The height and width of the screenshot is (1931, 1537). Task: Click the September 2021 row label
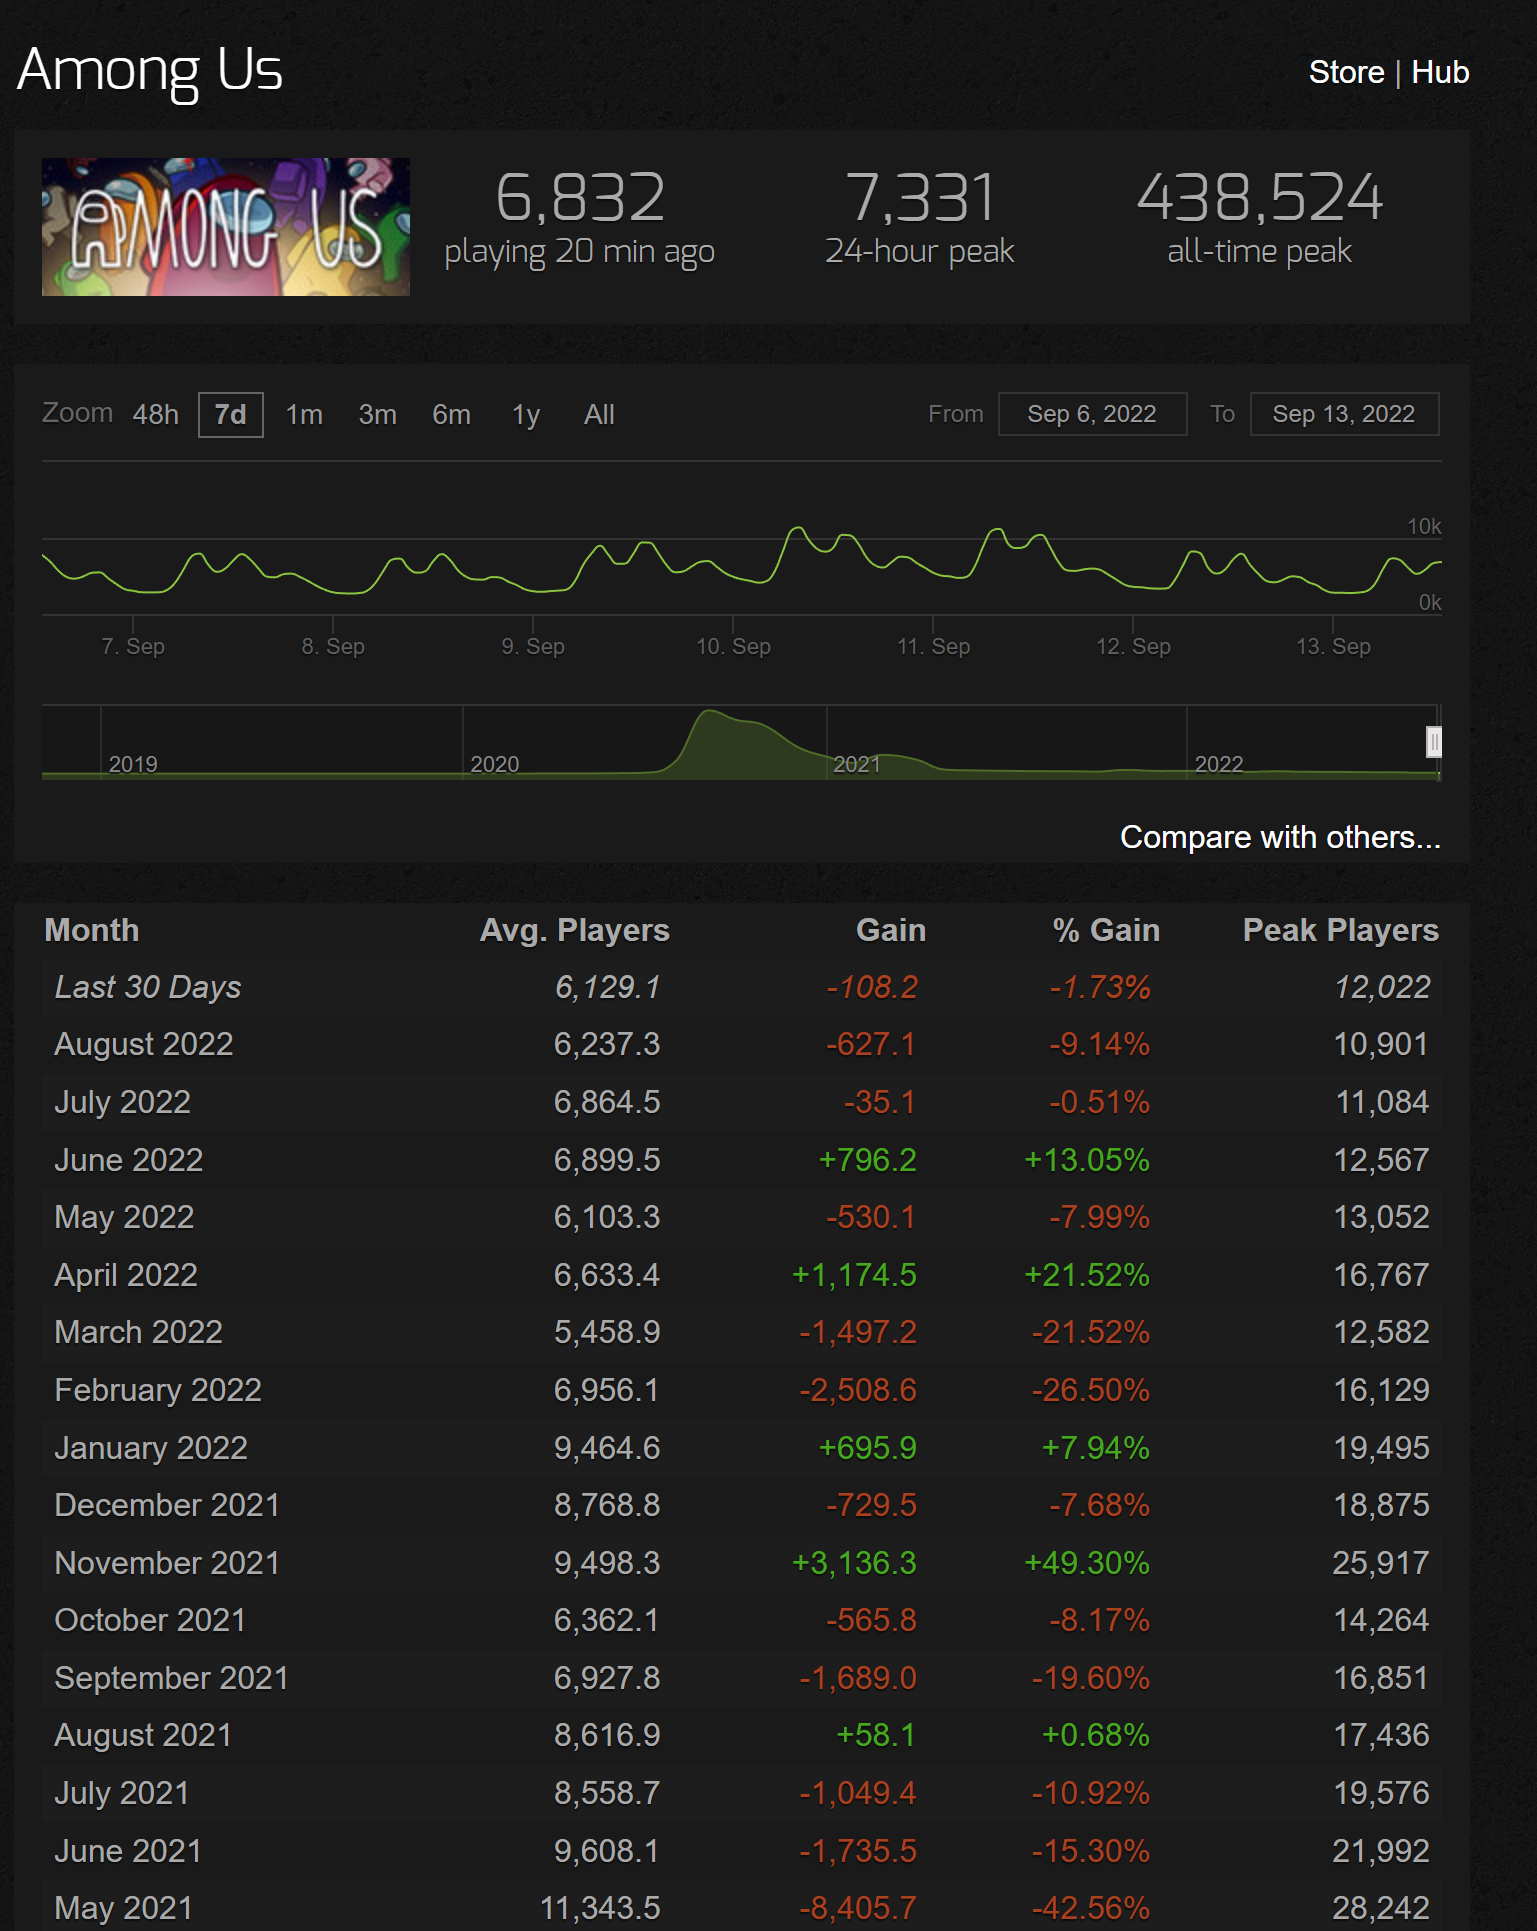(172, 1678)
